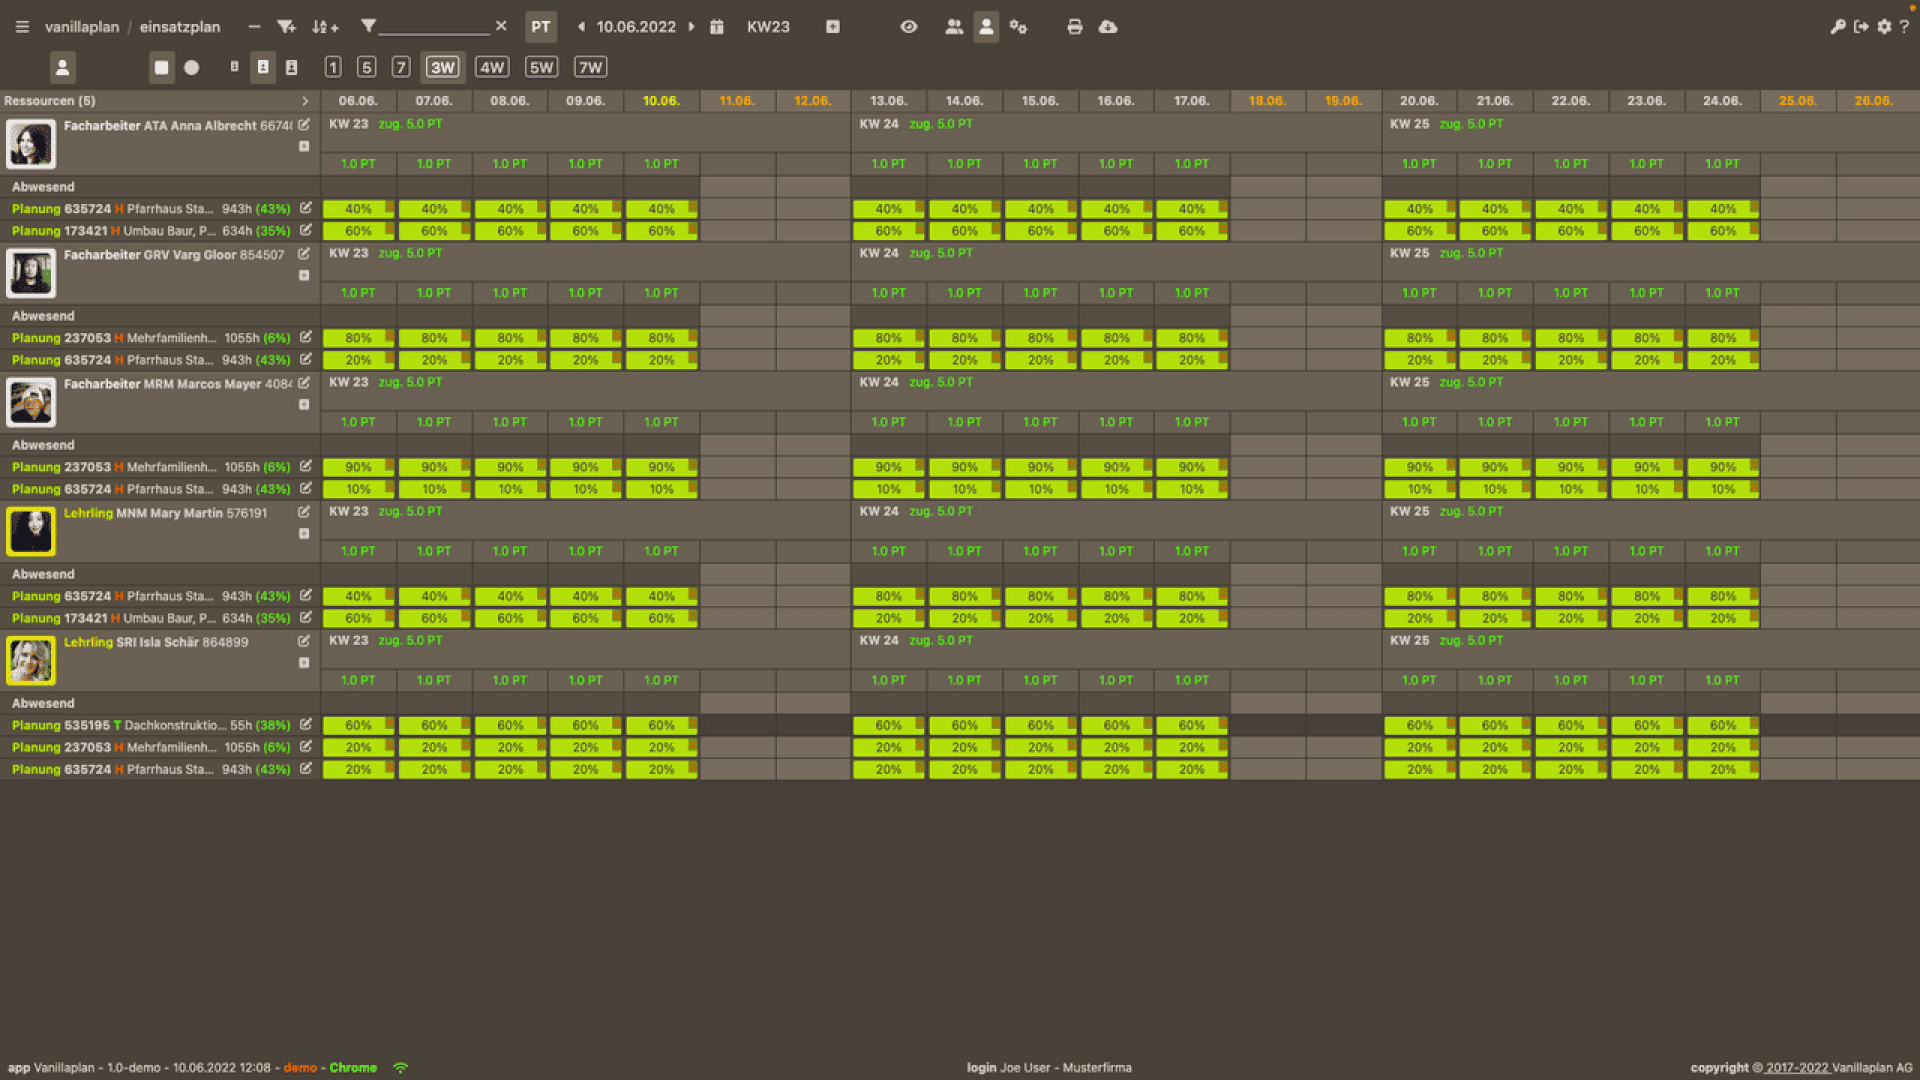Select Marcos Mayer's 90% bar on 13.06.
Image resolution: width=1920 pixels, height=1080 pixels.
coord(889,467)
